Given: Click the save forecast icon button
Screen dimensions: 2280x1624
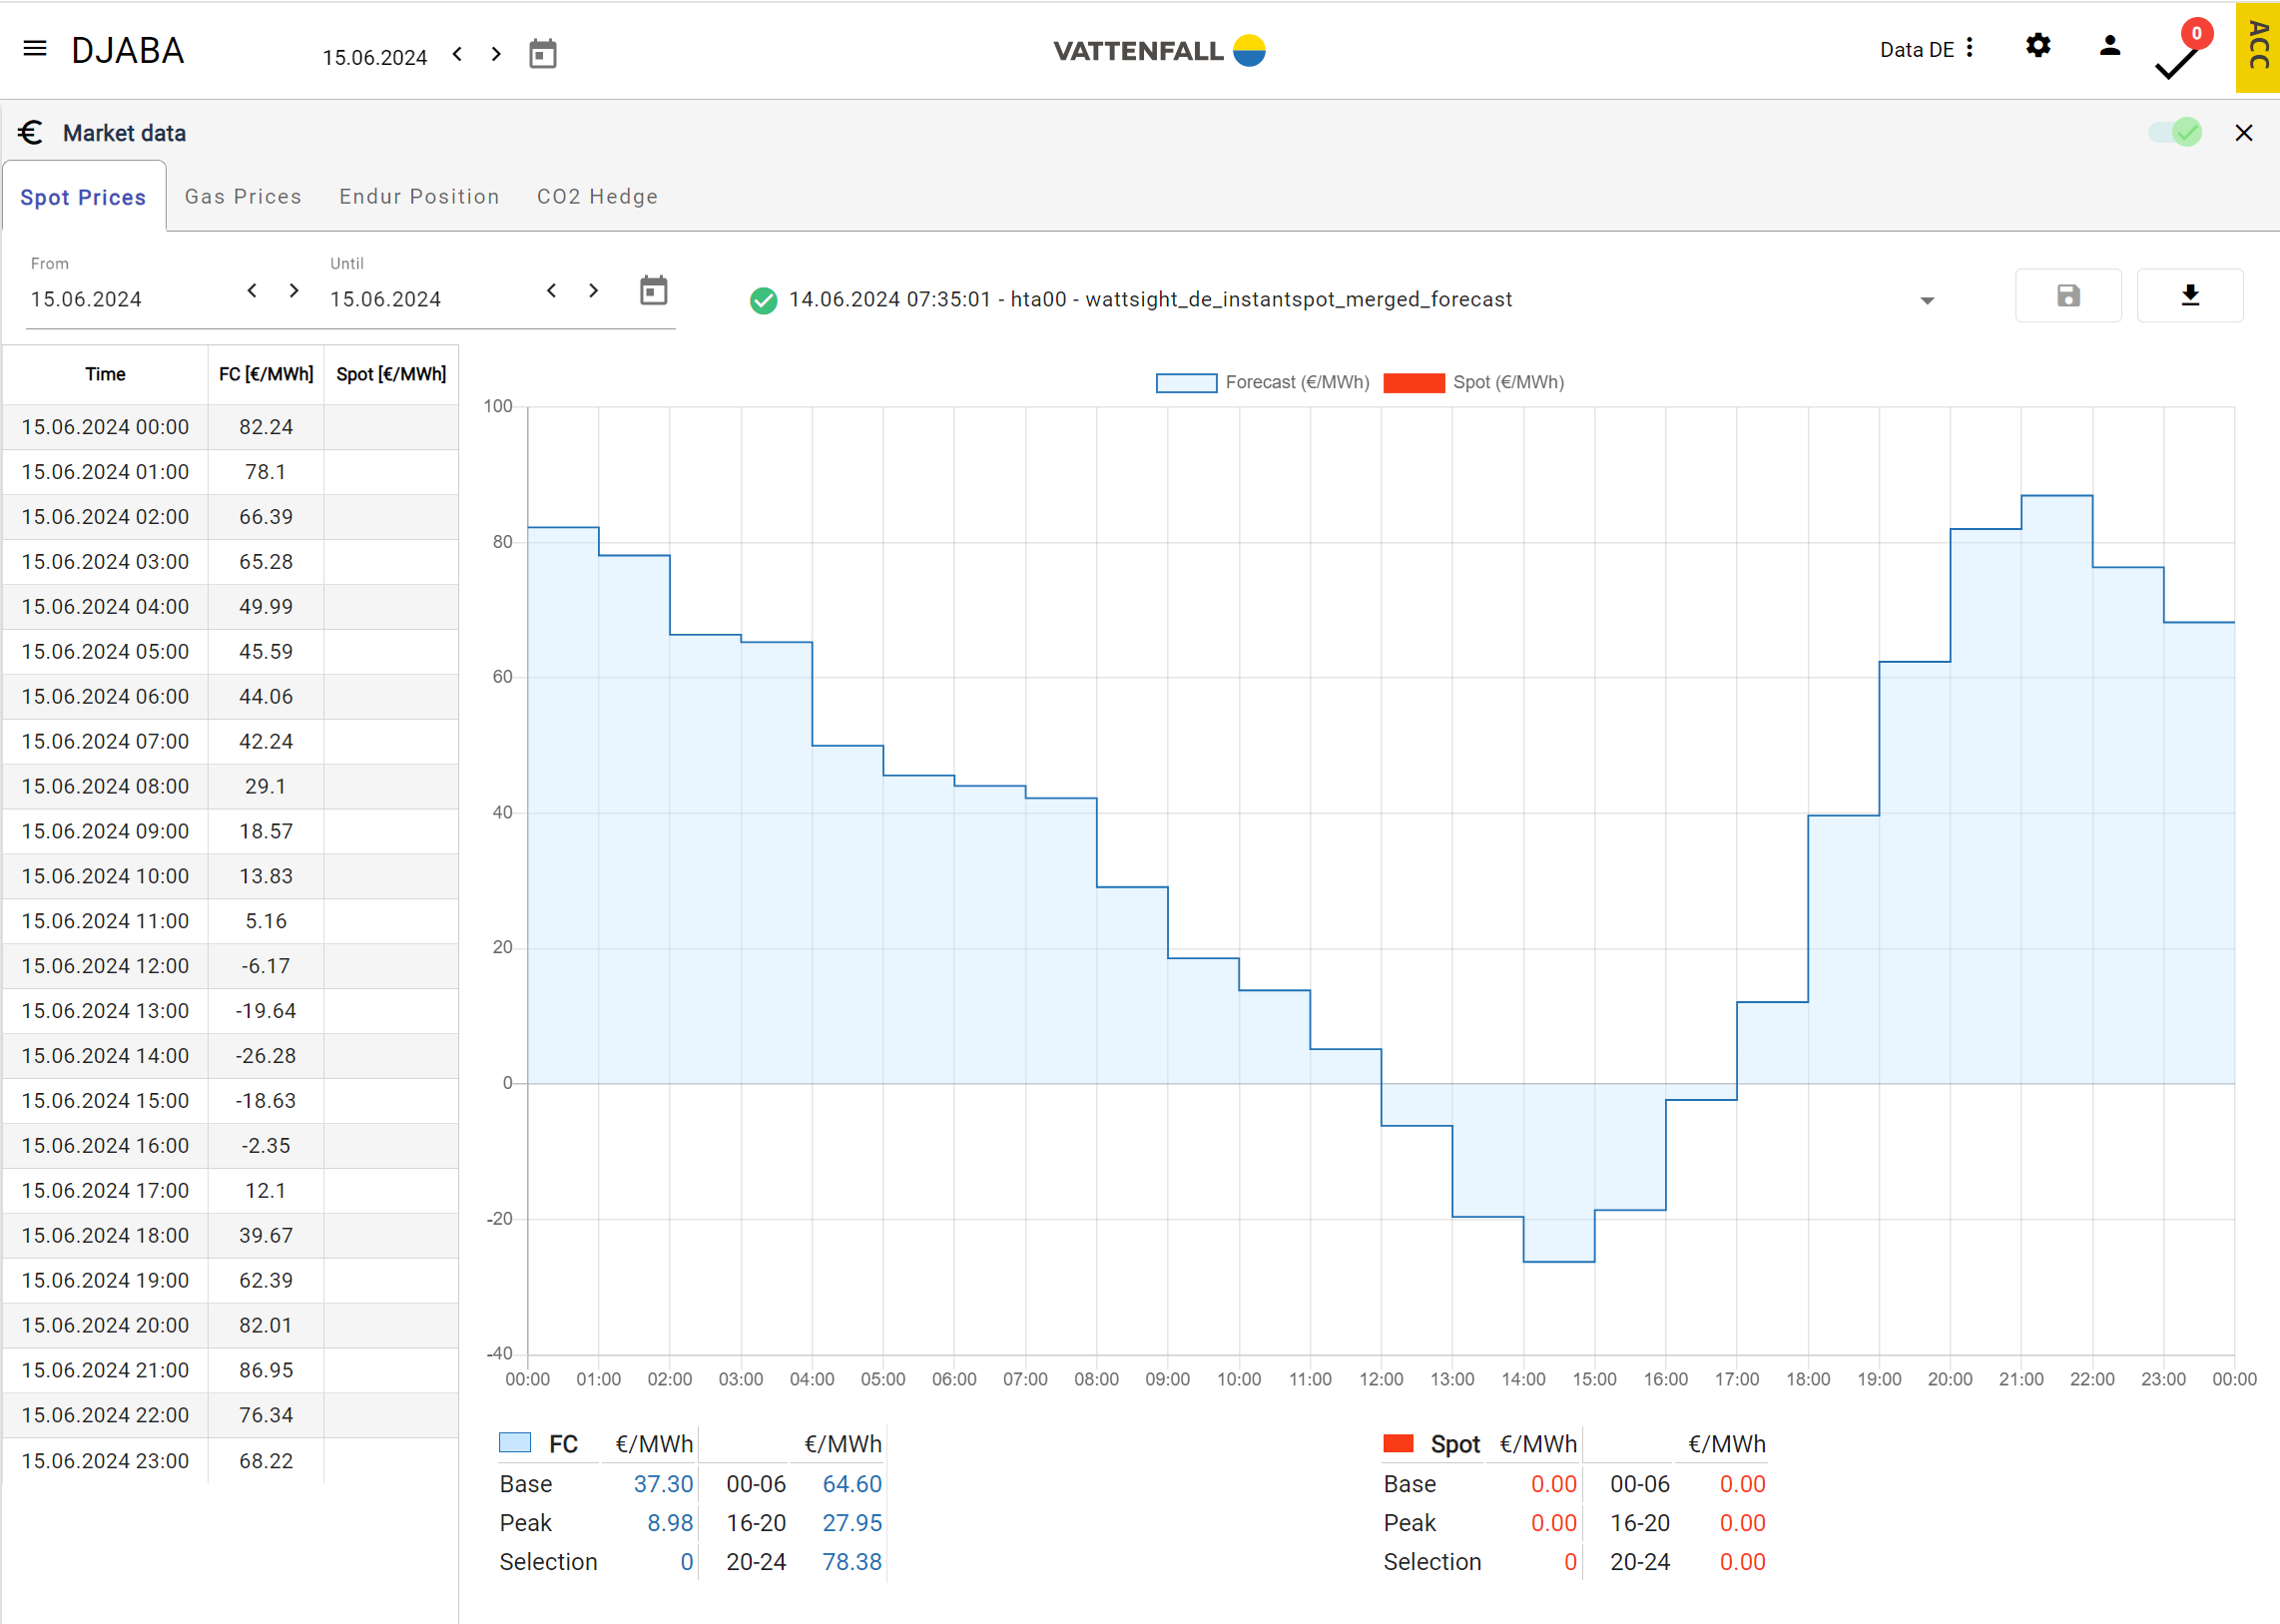Looking at the screenshot, I should 2067,296.
